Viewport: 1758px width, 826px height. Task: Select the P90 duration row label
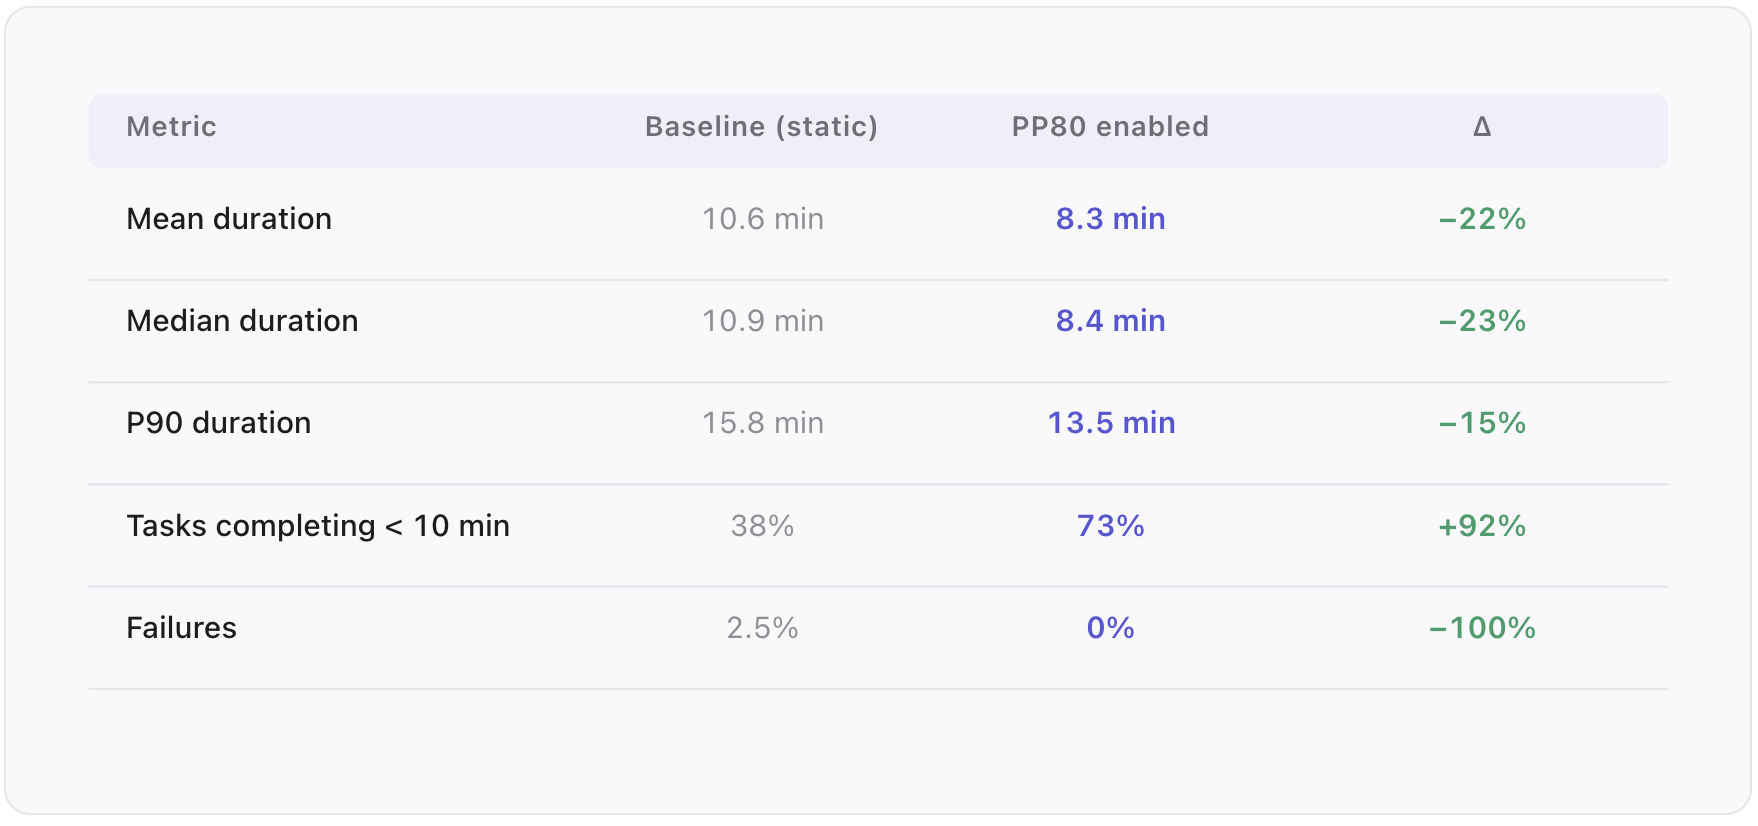coord(218,423)
